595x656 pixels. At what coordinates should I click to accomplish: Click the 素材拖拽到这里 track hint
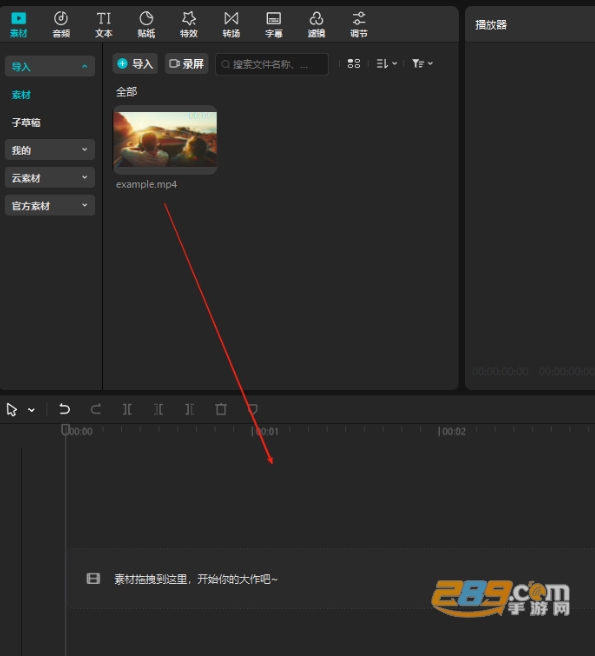pos(196,579)
